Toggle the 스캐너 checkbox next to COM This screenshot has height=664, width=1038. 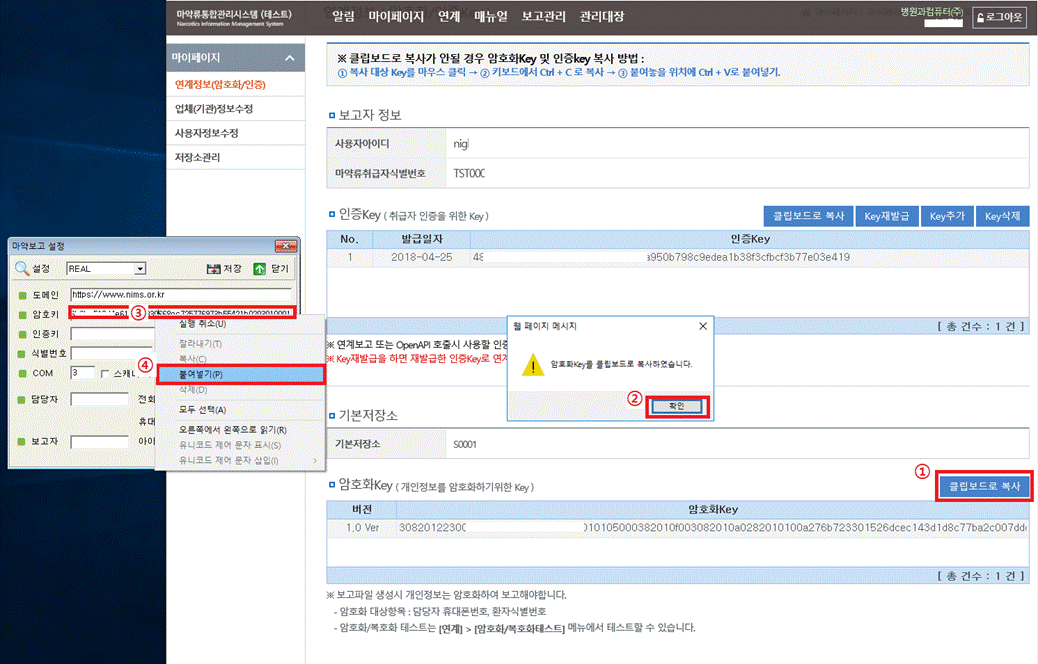(x=105, y=374)
